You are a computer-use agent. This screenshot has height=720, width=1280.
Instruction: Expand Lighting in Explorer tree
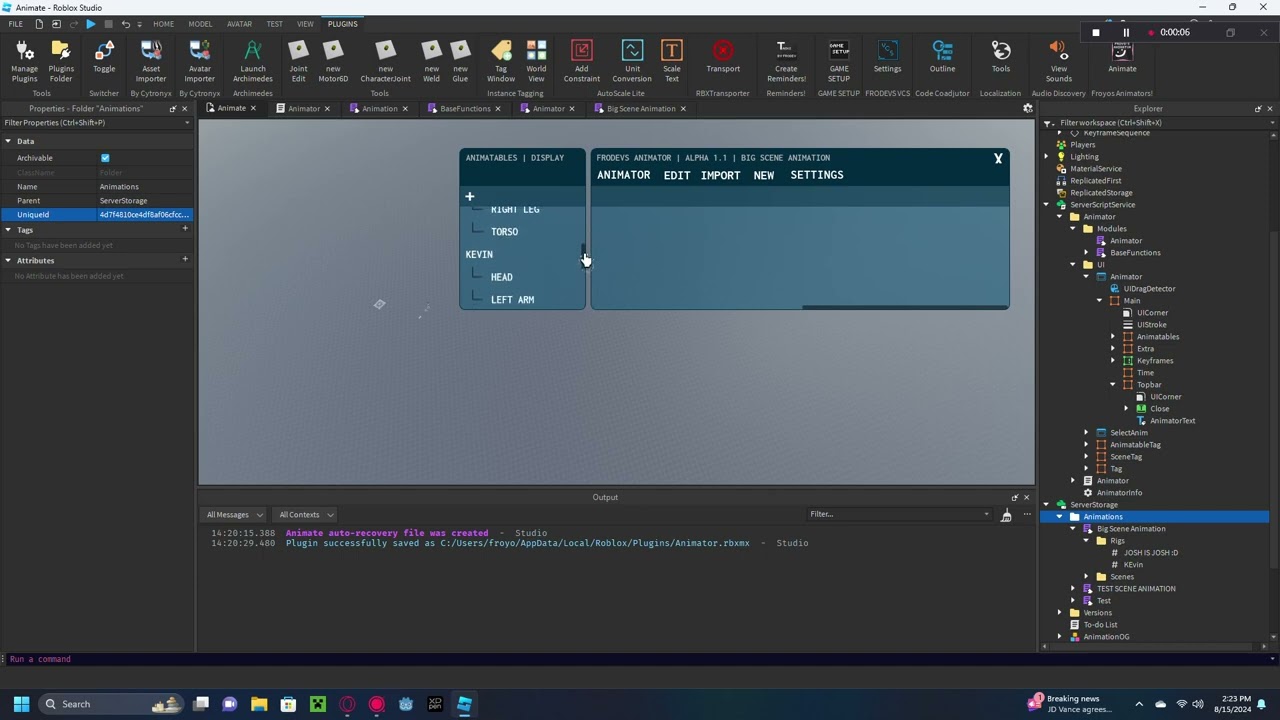(1047, 157)
